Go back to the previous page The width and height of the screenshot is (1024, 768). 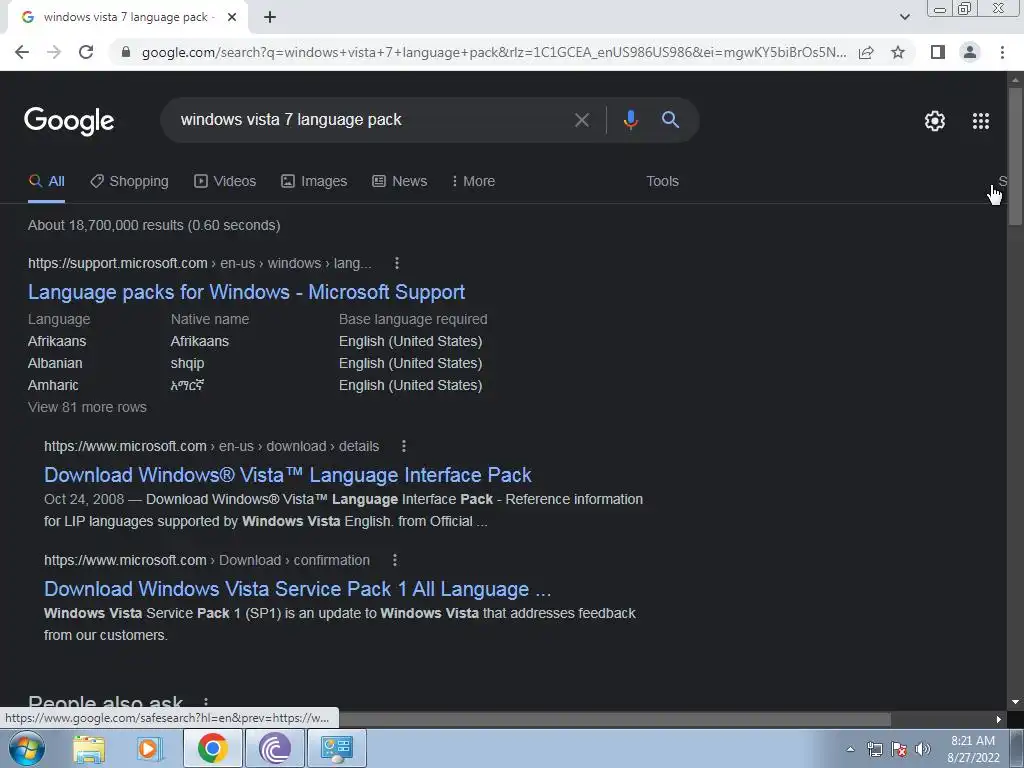pos(22,52)
